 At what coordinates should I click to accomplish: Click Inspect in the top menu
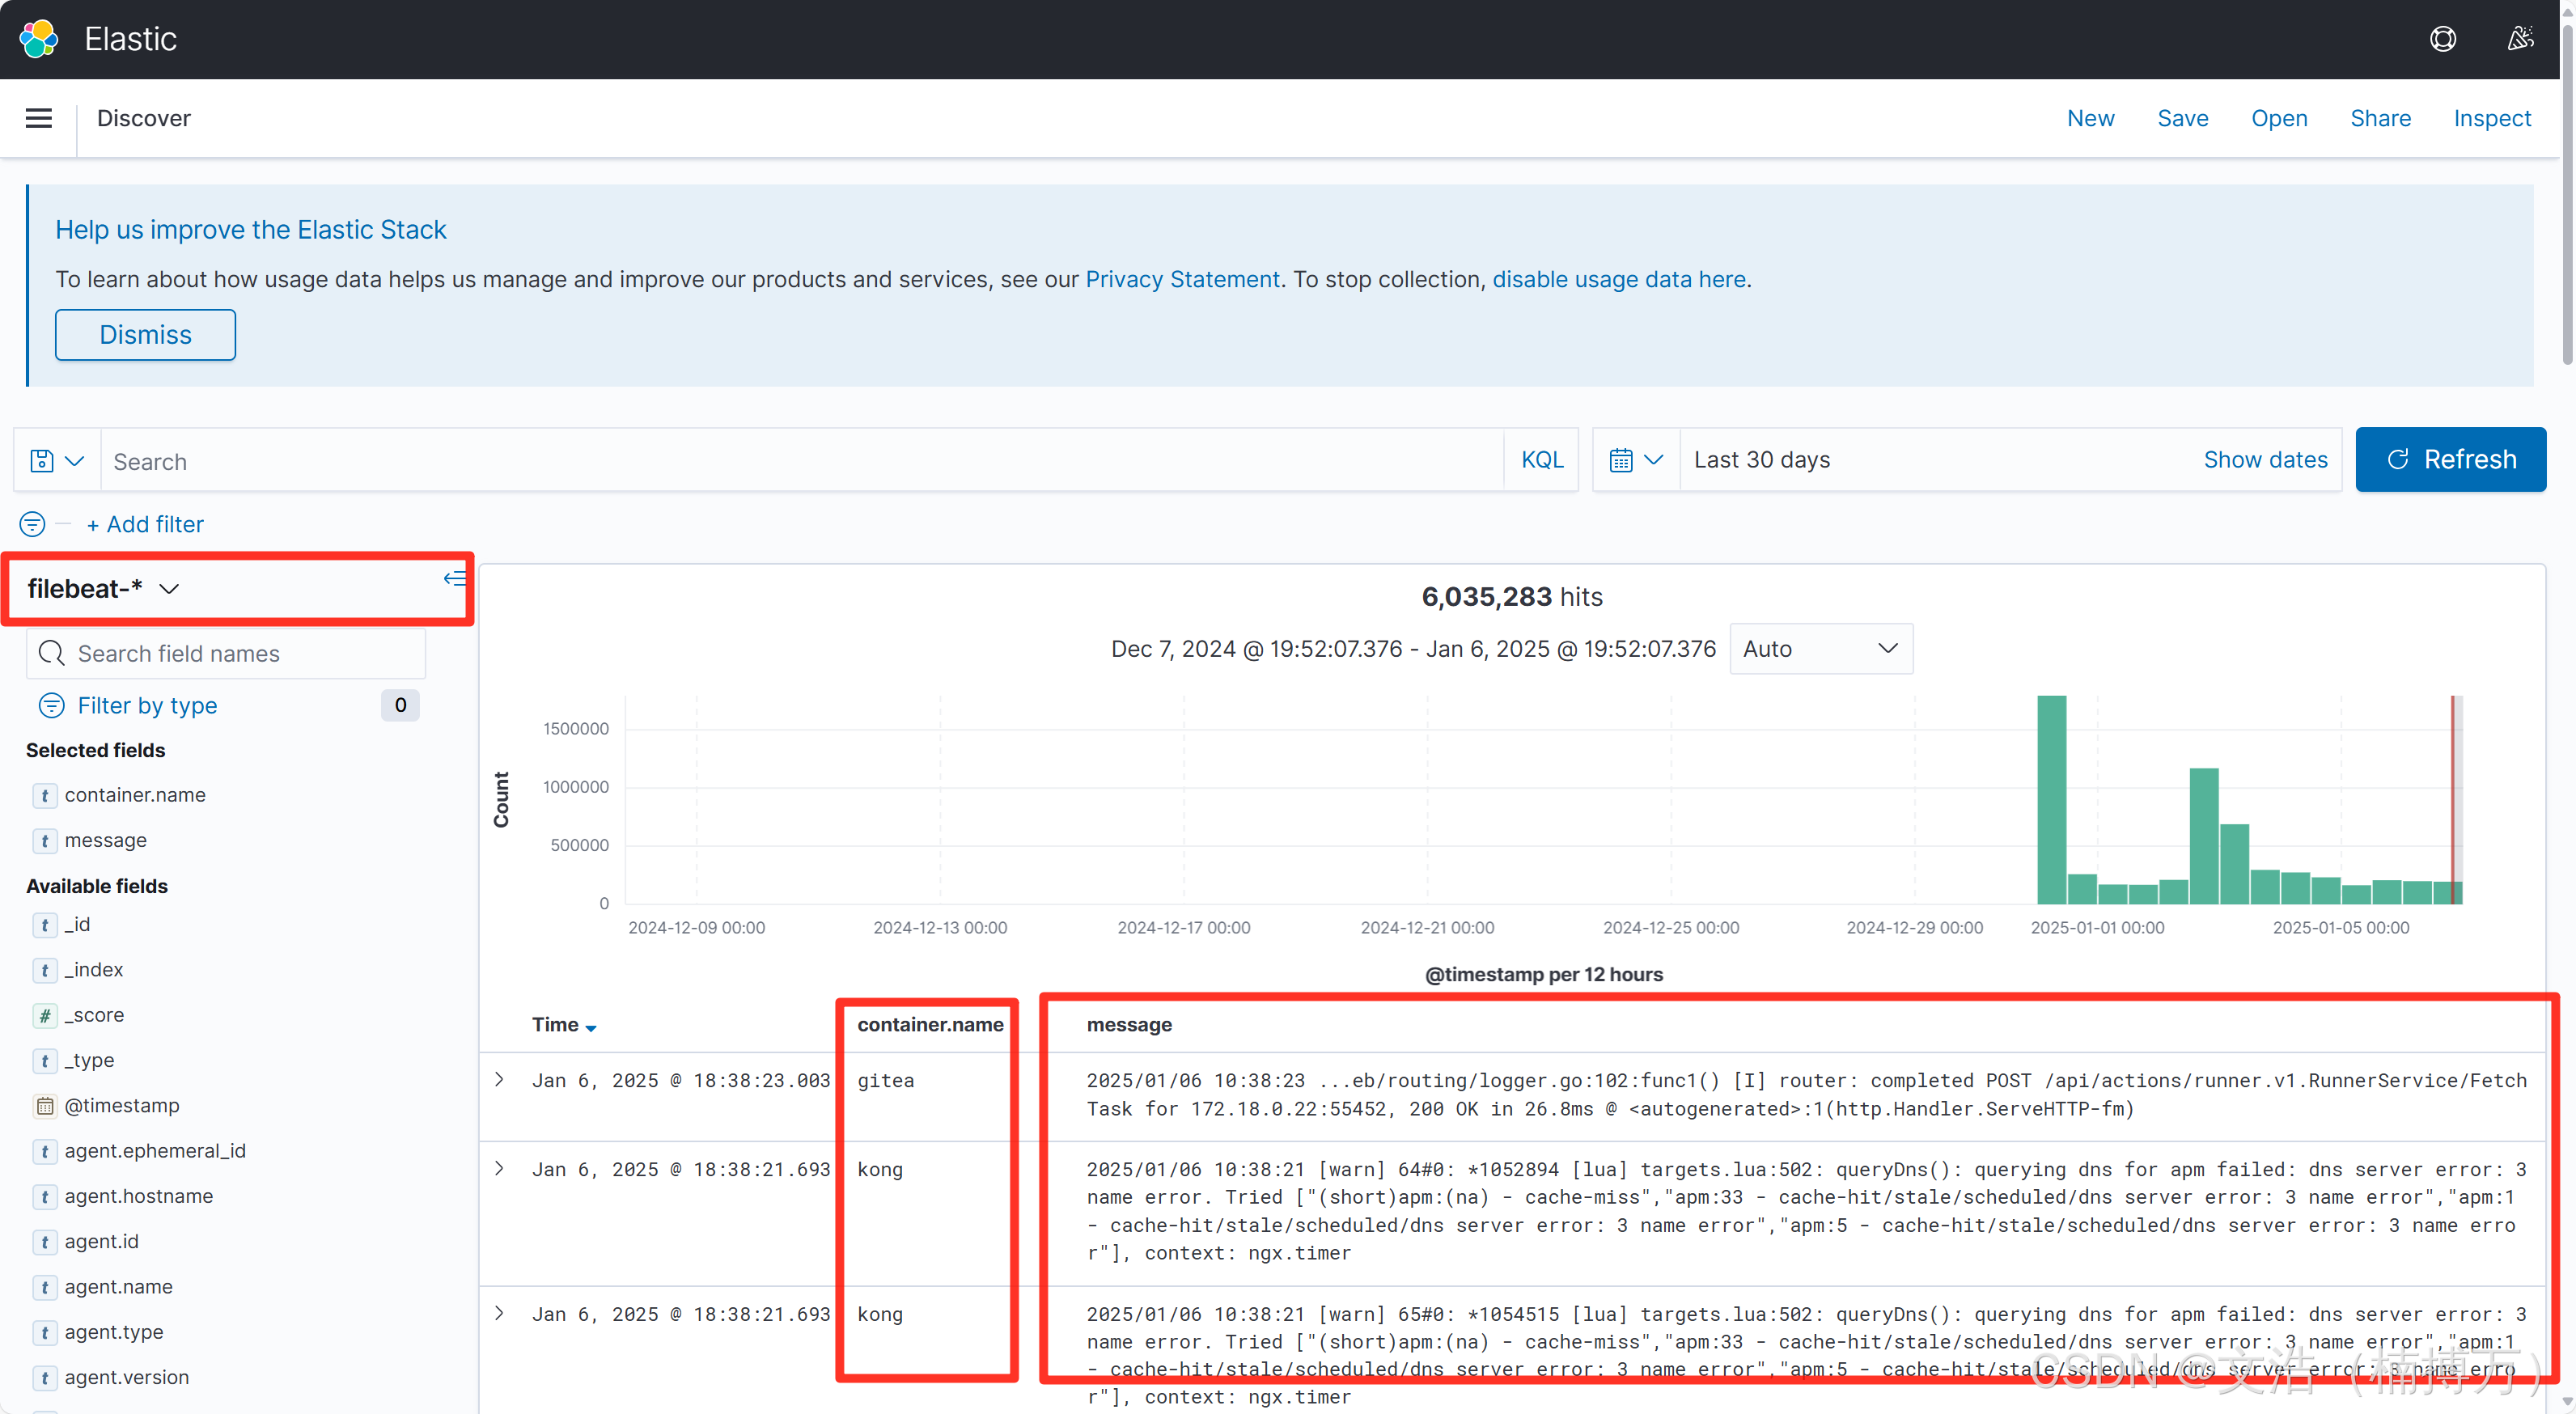2491,118
